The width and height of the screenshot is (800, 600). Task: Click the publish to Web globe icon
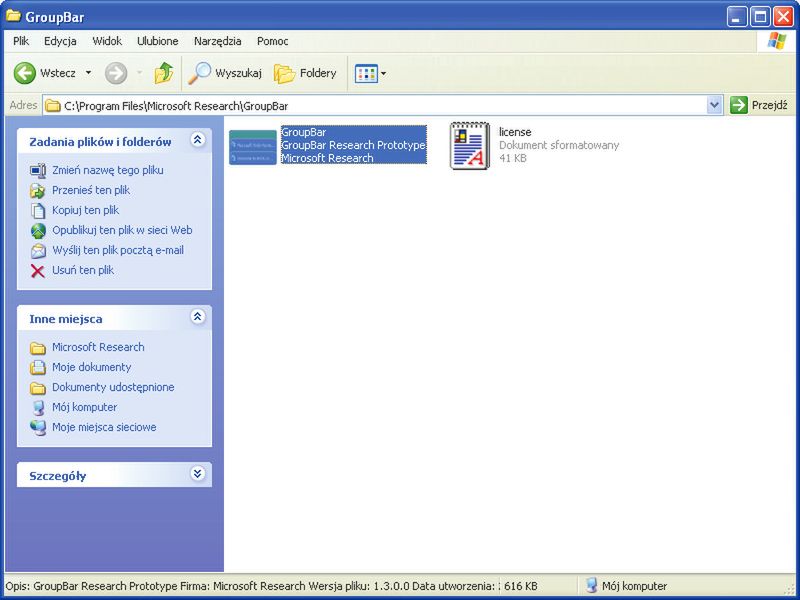[x=38, y=231]
